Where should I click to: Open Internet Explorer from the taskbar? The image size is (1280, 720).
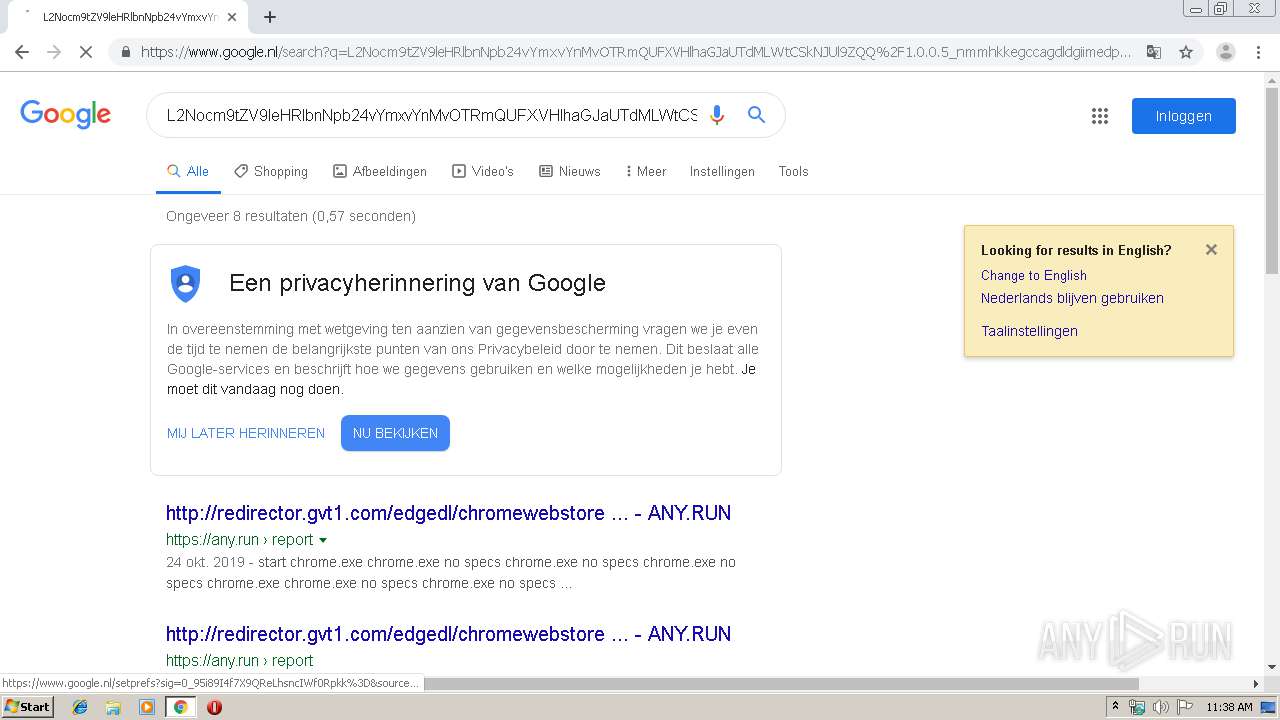(80, 707)
